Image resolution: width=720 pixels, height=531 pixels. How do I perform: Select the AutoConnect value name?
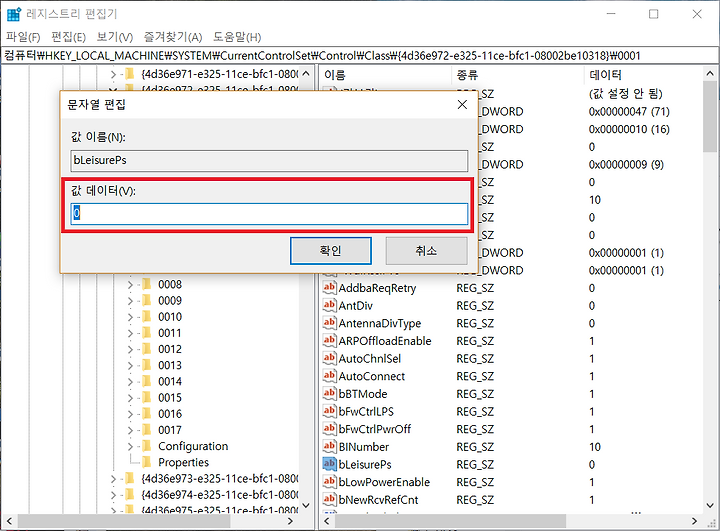(x=371, y=376)
